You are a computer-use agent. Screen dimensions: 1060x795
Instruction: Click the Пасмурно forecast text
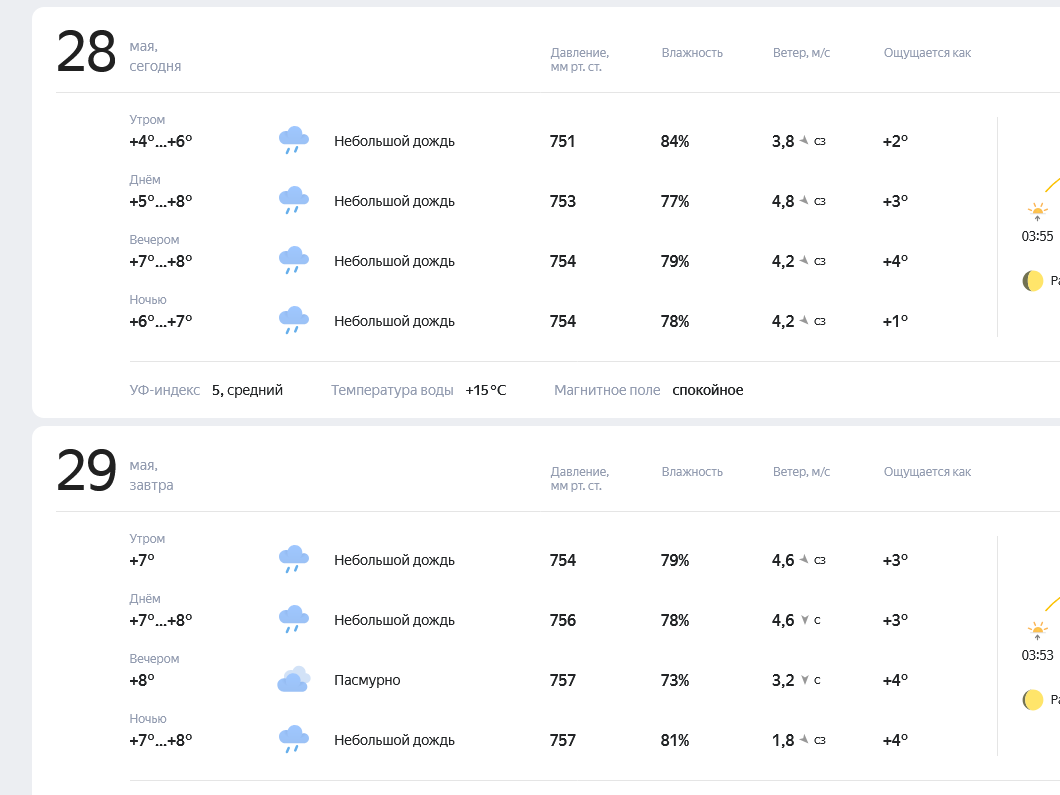tap(367, 680)
